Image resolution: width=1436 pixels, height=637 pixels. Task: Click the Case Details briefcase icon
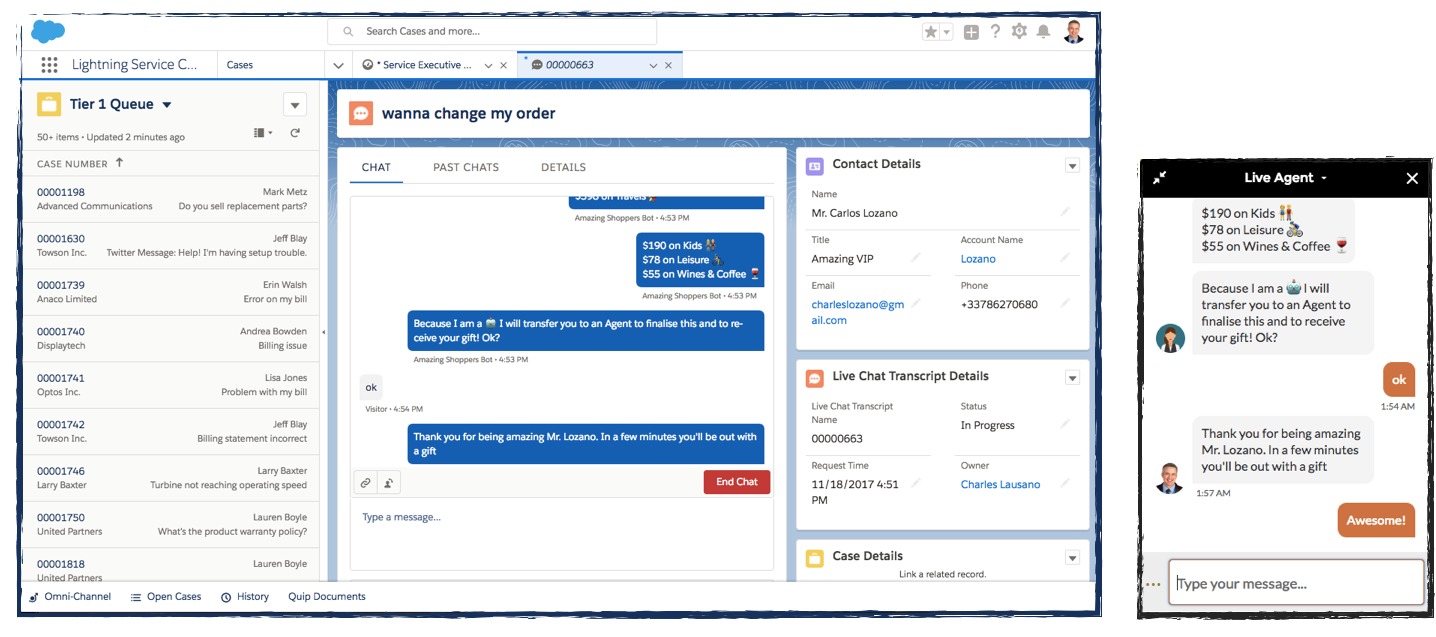(815, 558)
